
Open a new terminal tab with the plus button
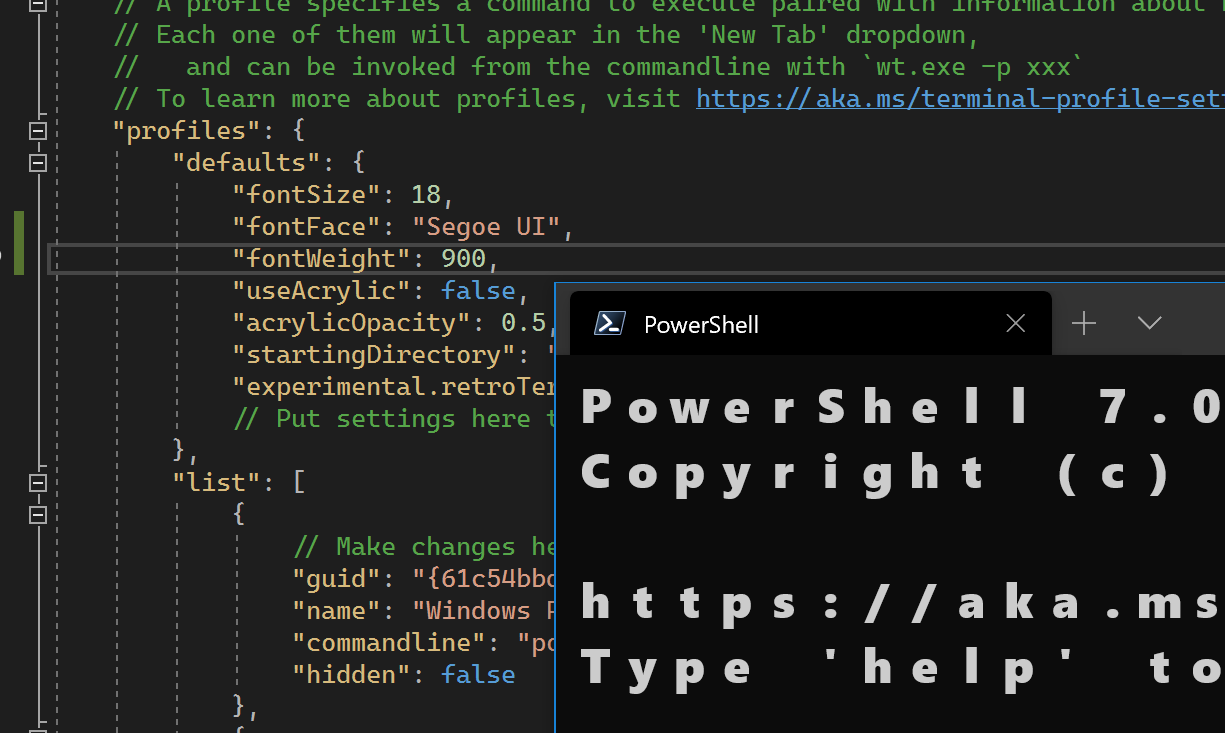coord(1084,323)
